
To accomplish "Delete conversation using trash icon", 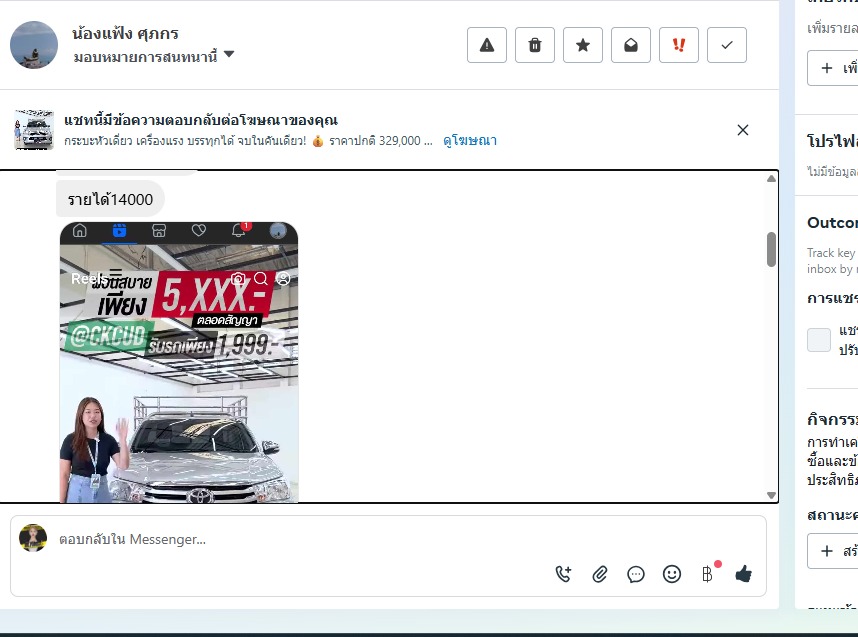I will click(x=535, y=45).
